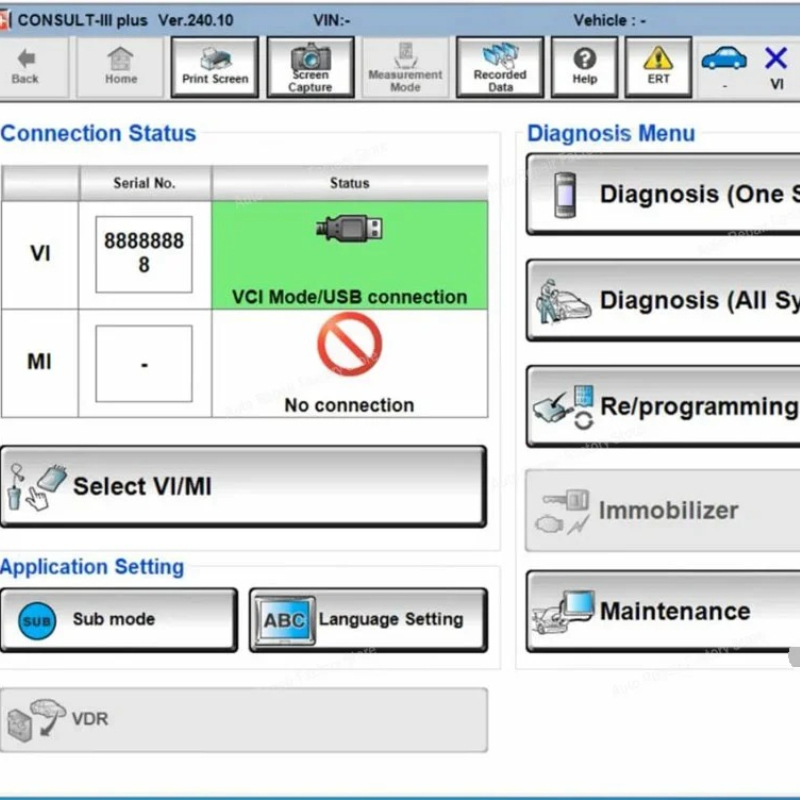Click the 'Vehicle : -' title bar text
The height and width of the screenshot is (800, 800).
610,20
